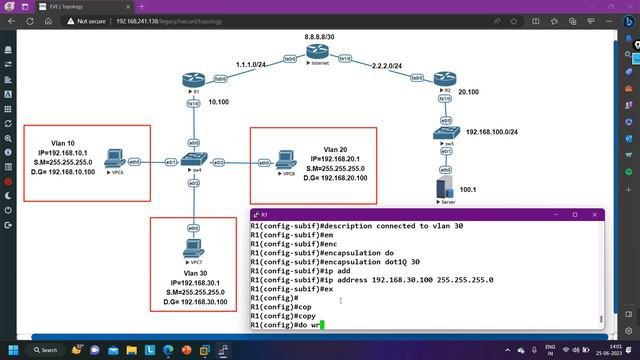This screenshot has width=640, height=360.
Task: Click the address bar URL
Action: pos(169,21)
